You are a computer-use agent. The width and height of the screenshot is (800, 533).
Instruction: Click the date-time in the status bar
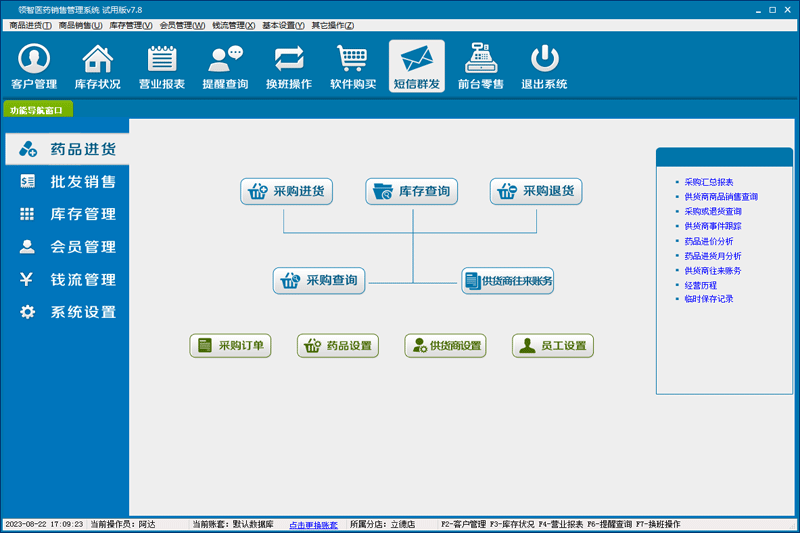(x=44, y=524)
